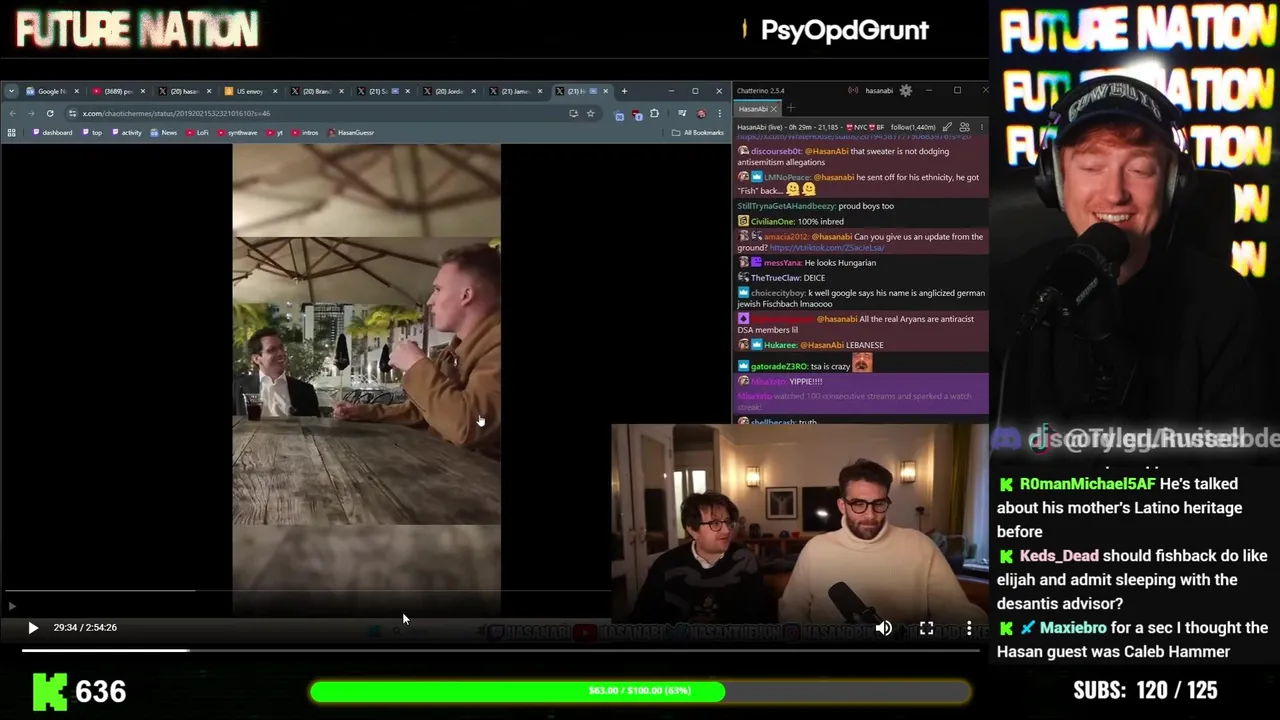This screenshot has height=720, width=1280.
Task: Open the tiktok link in amacia2012's message
Action: click(x=827, y=248)
